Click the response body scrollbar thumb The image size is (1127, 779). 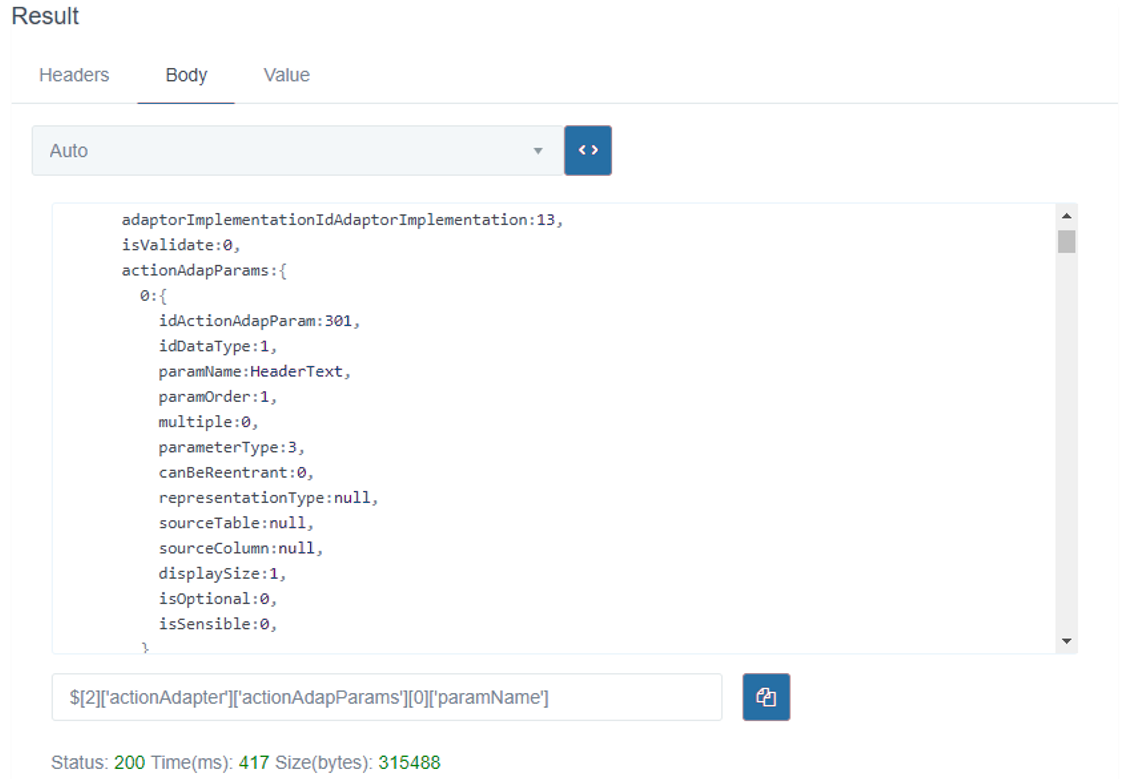[1066, 241]
